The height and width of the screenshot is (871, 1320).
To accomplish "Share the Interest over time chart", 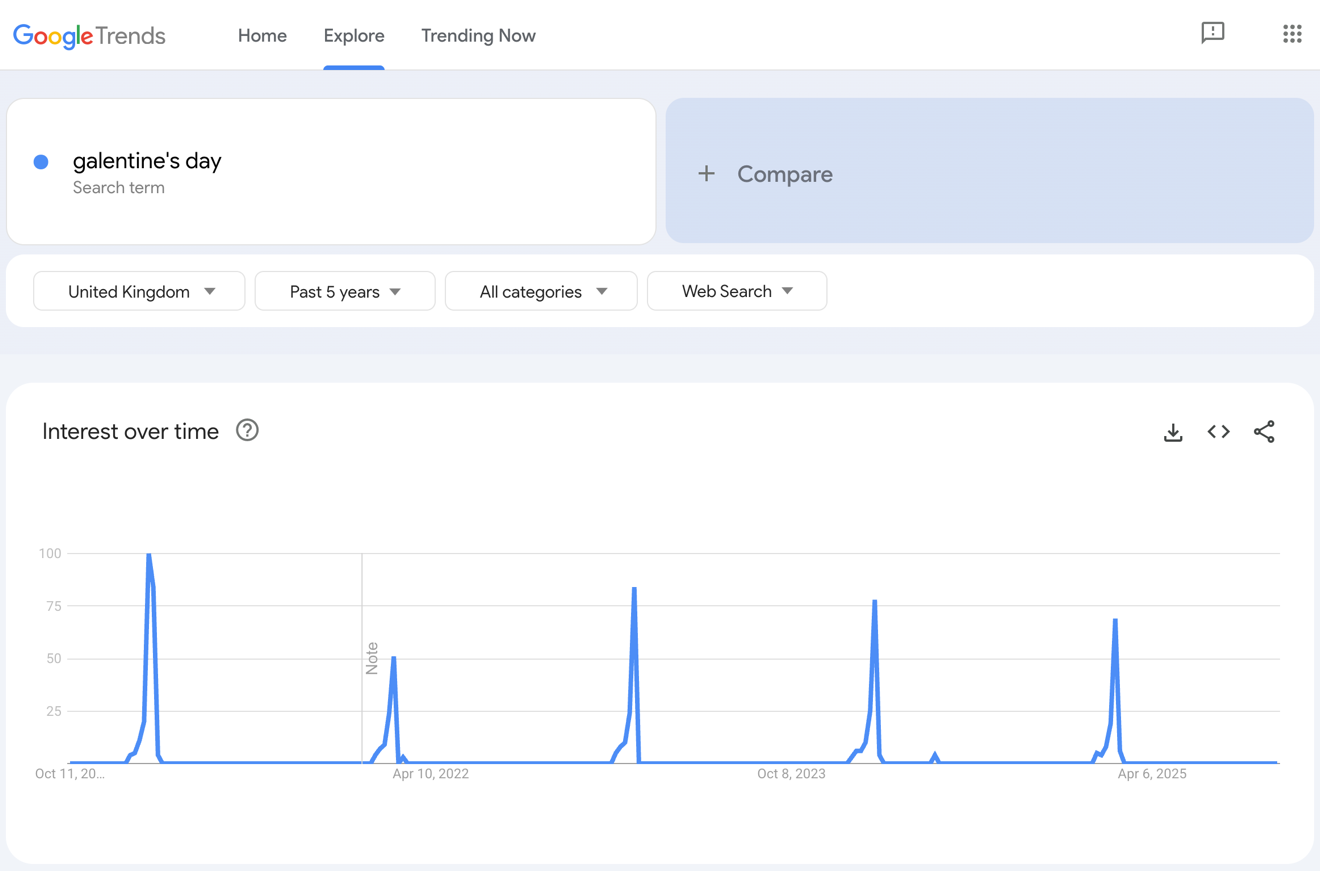I will (1264, 432).
